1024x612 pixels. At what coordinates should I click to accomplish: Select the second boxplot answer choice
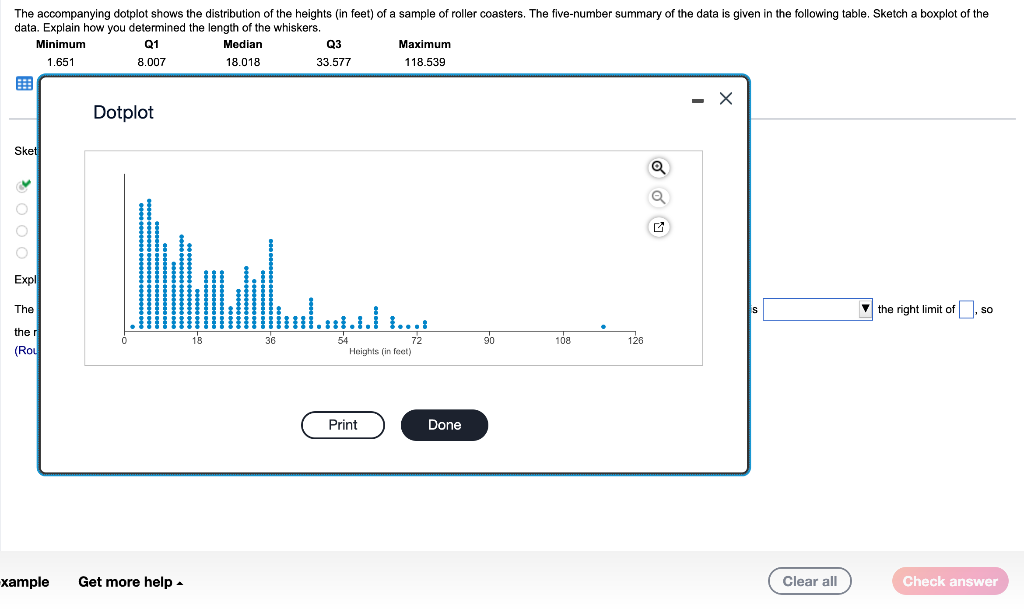pos(21,208)
